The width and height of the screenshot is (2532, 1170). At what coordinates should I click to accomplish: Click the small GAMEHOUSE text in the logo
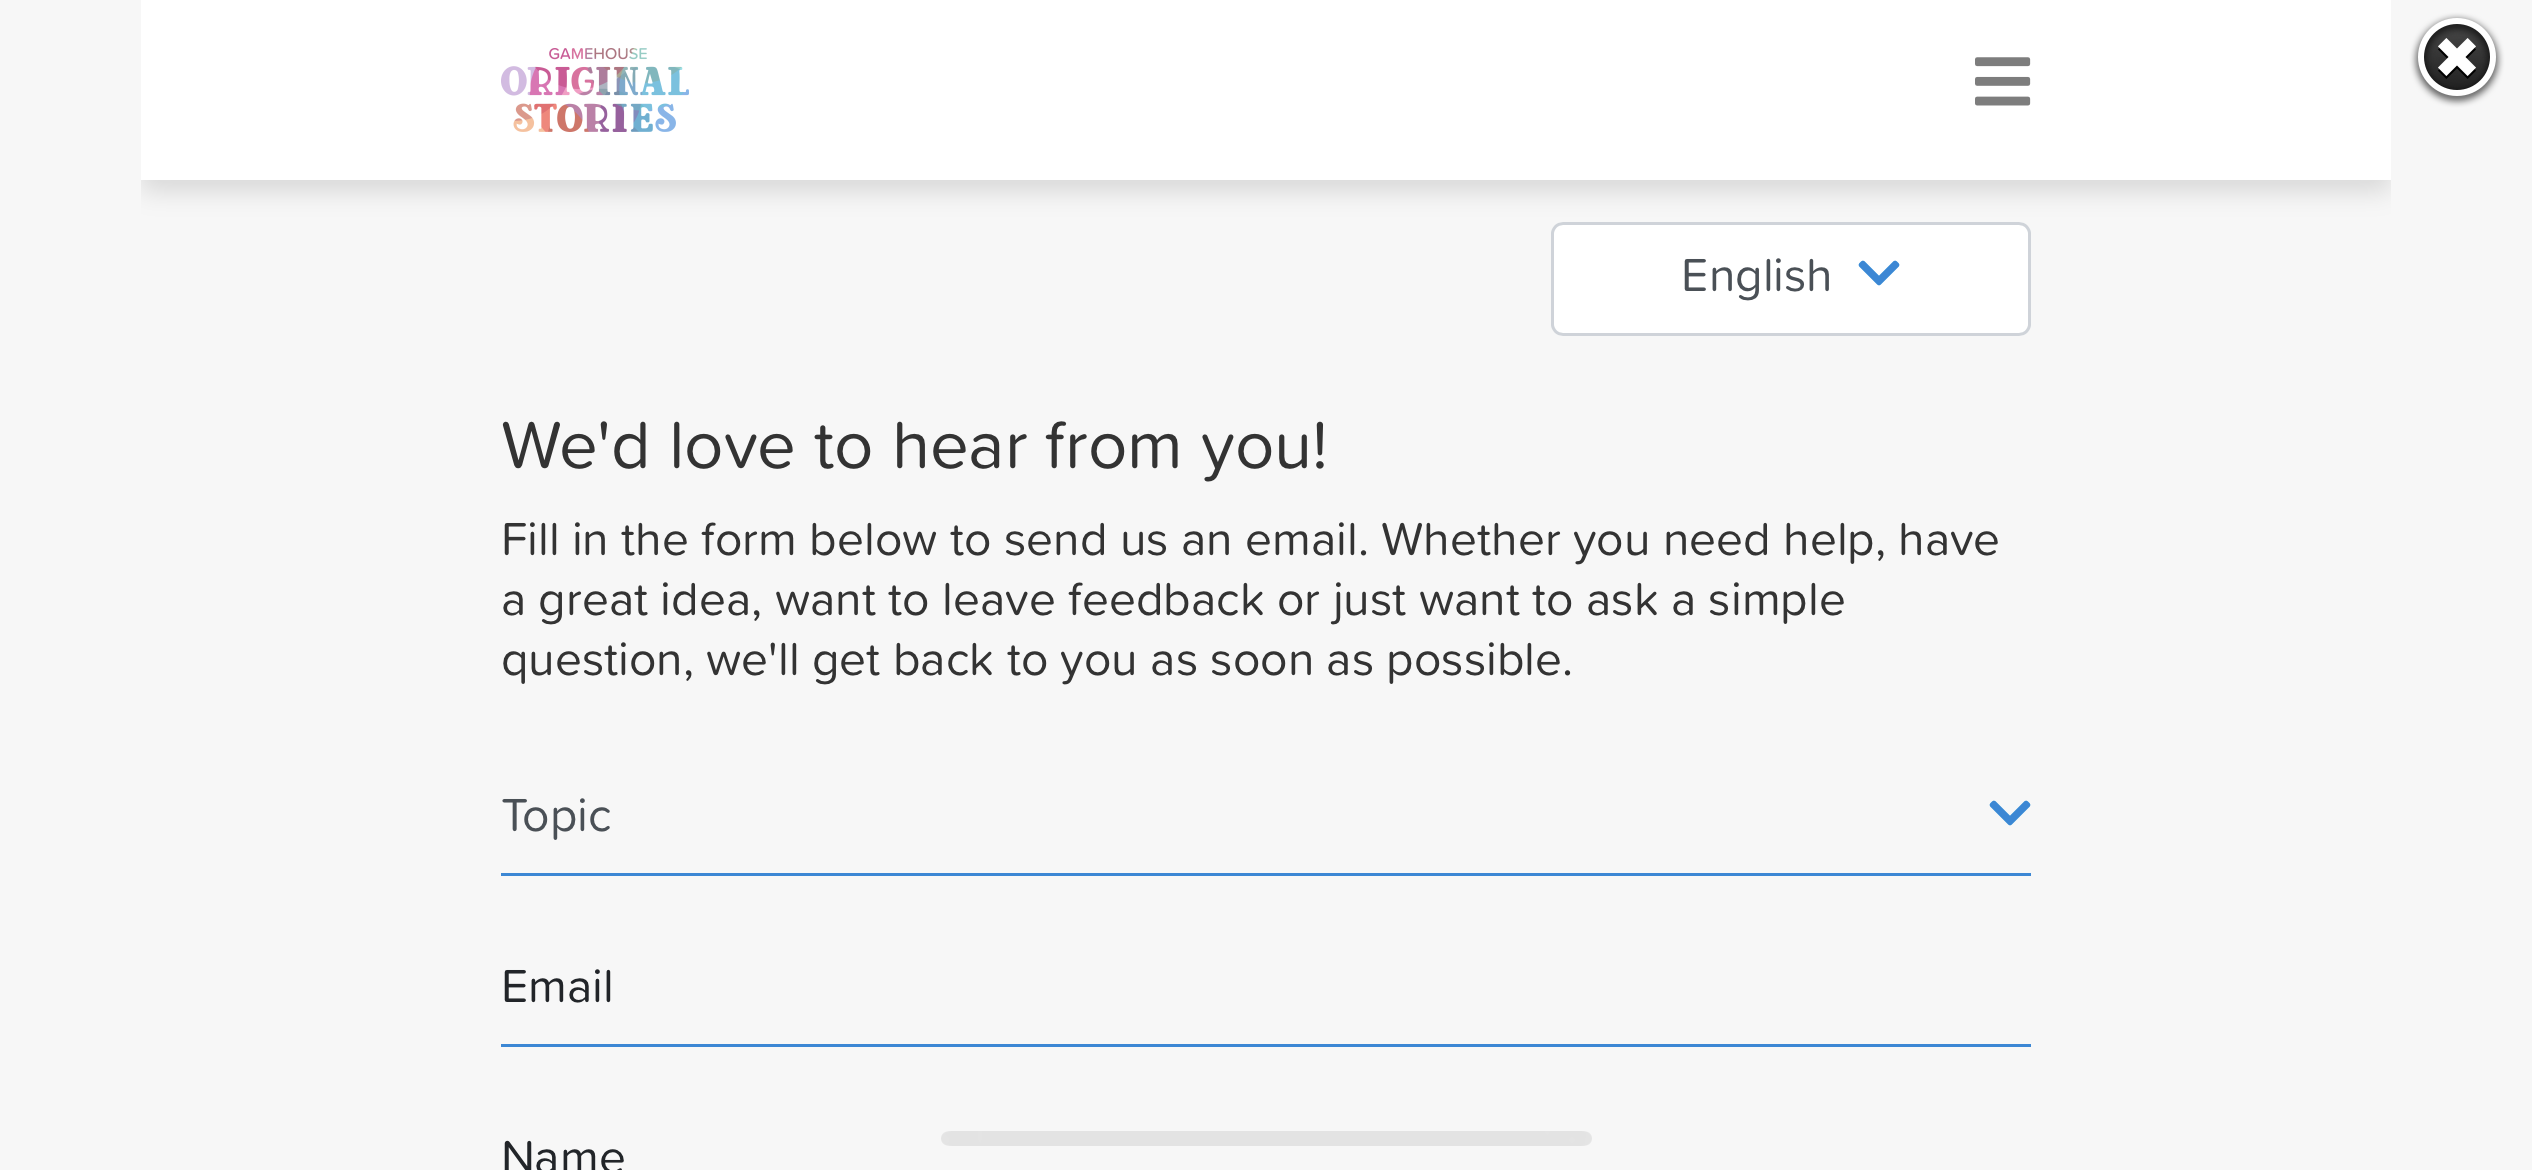click(x=597, y=54)
